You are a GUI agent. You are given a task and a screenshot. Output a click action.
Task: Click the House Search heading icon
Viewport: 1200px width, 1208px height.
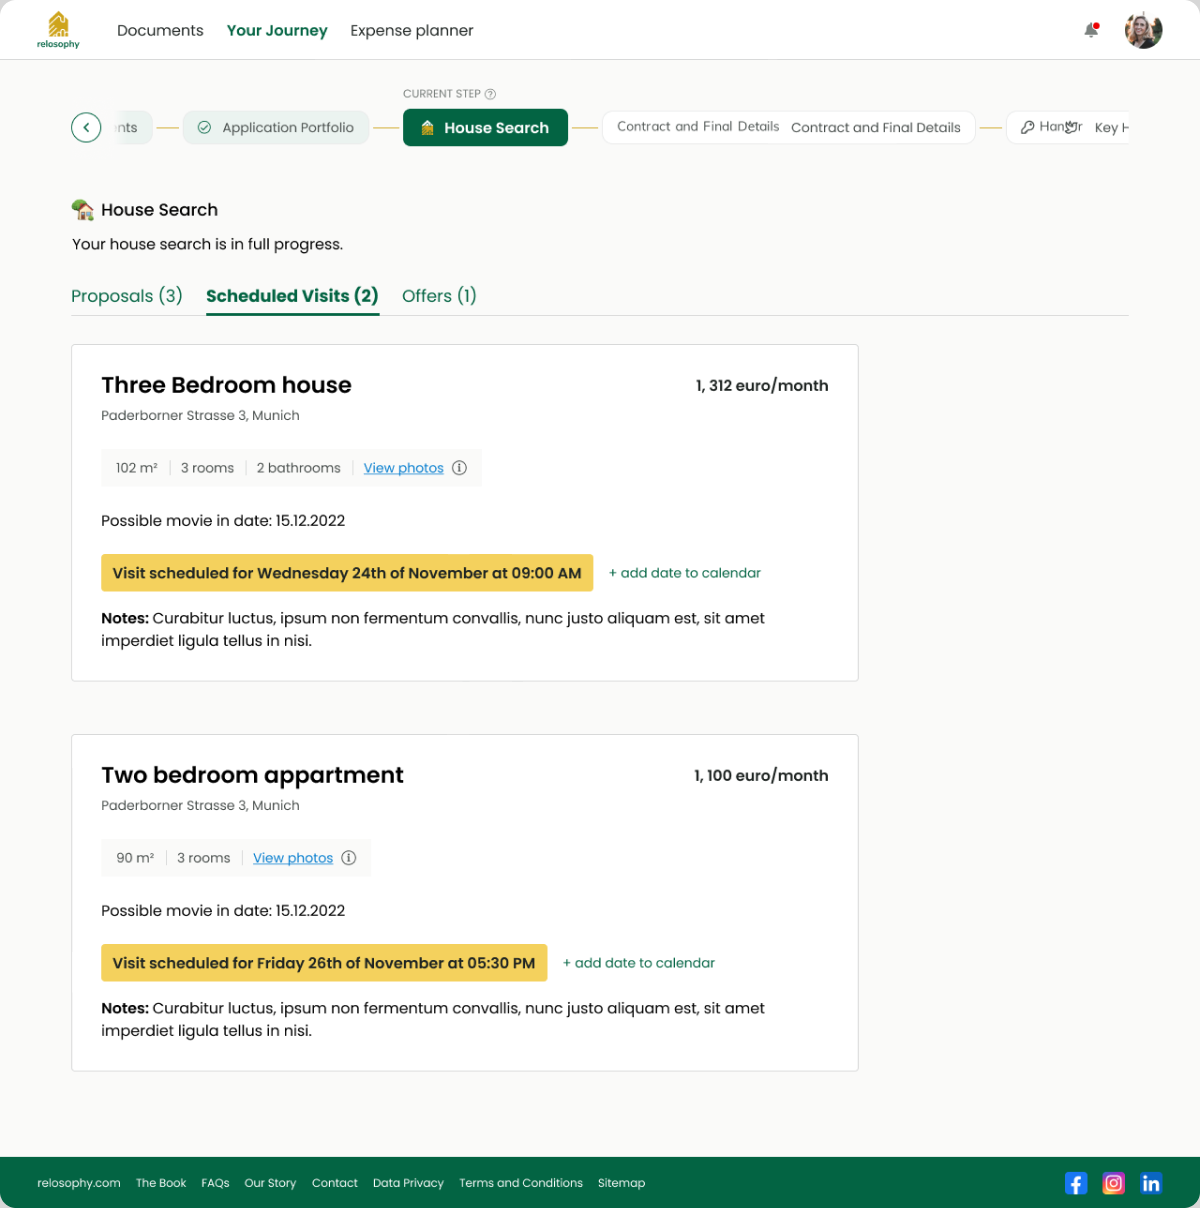(x=83, y=209)
